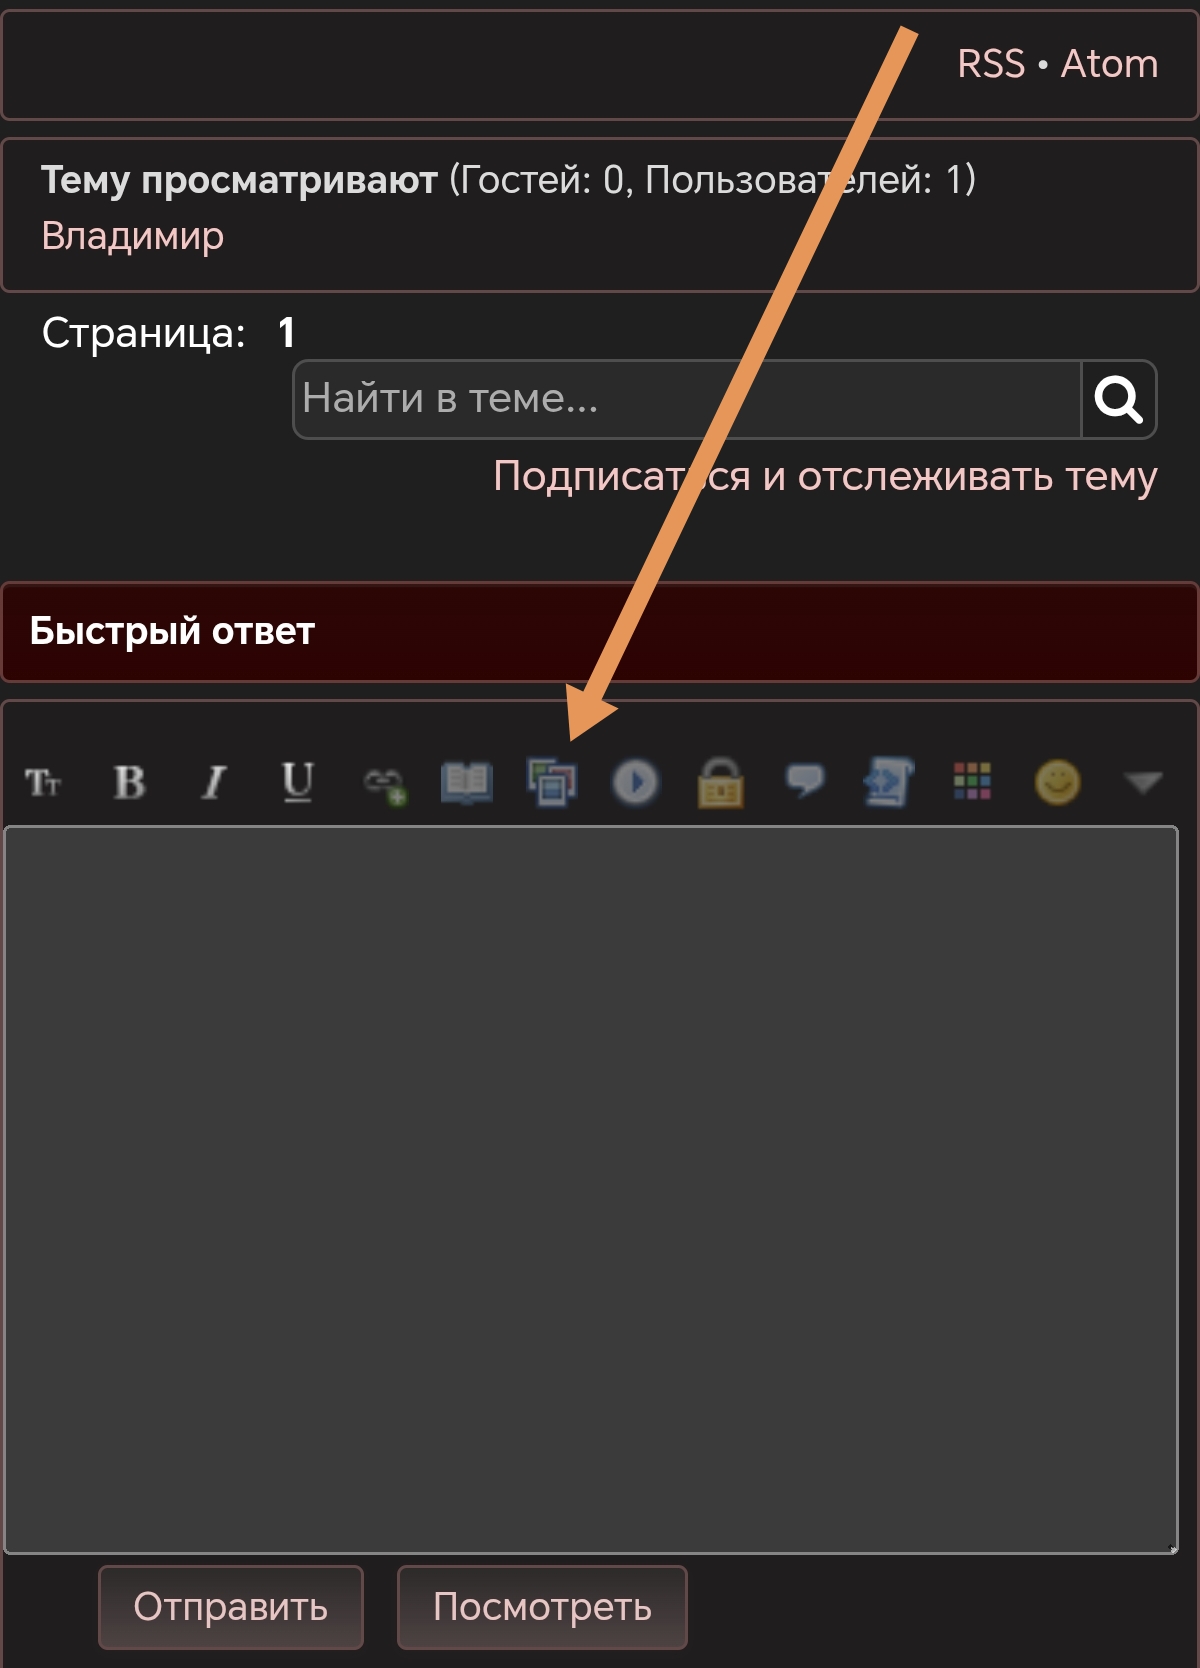The image size is (1200, 1668).
Task: Focus the 'Найти в теме' search field
Action: (687, 399)
